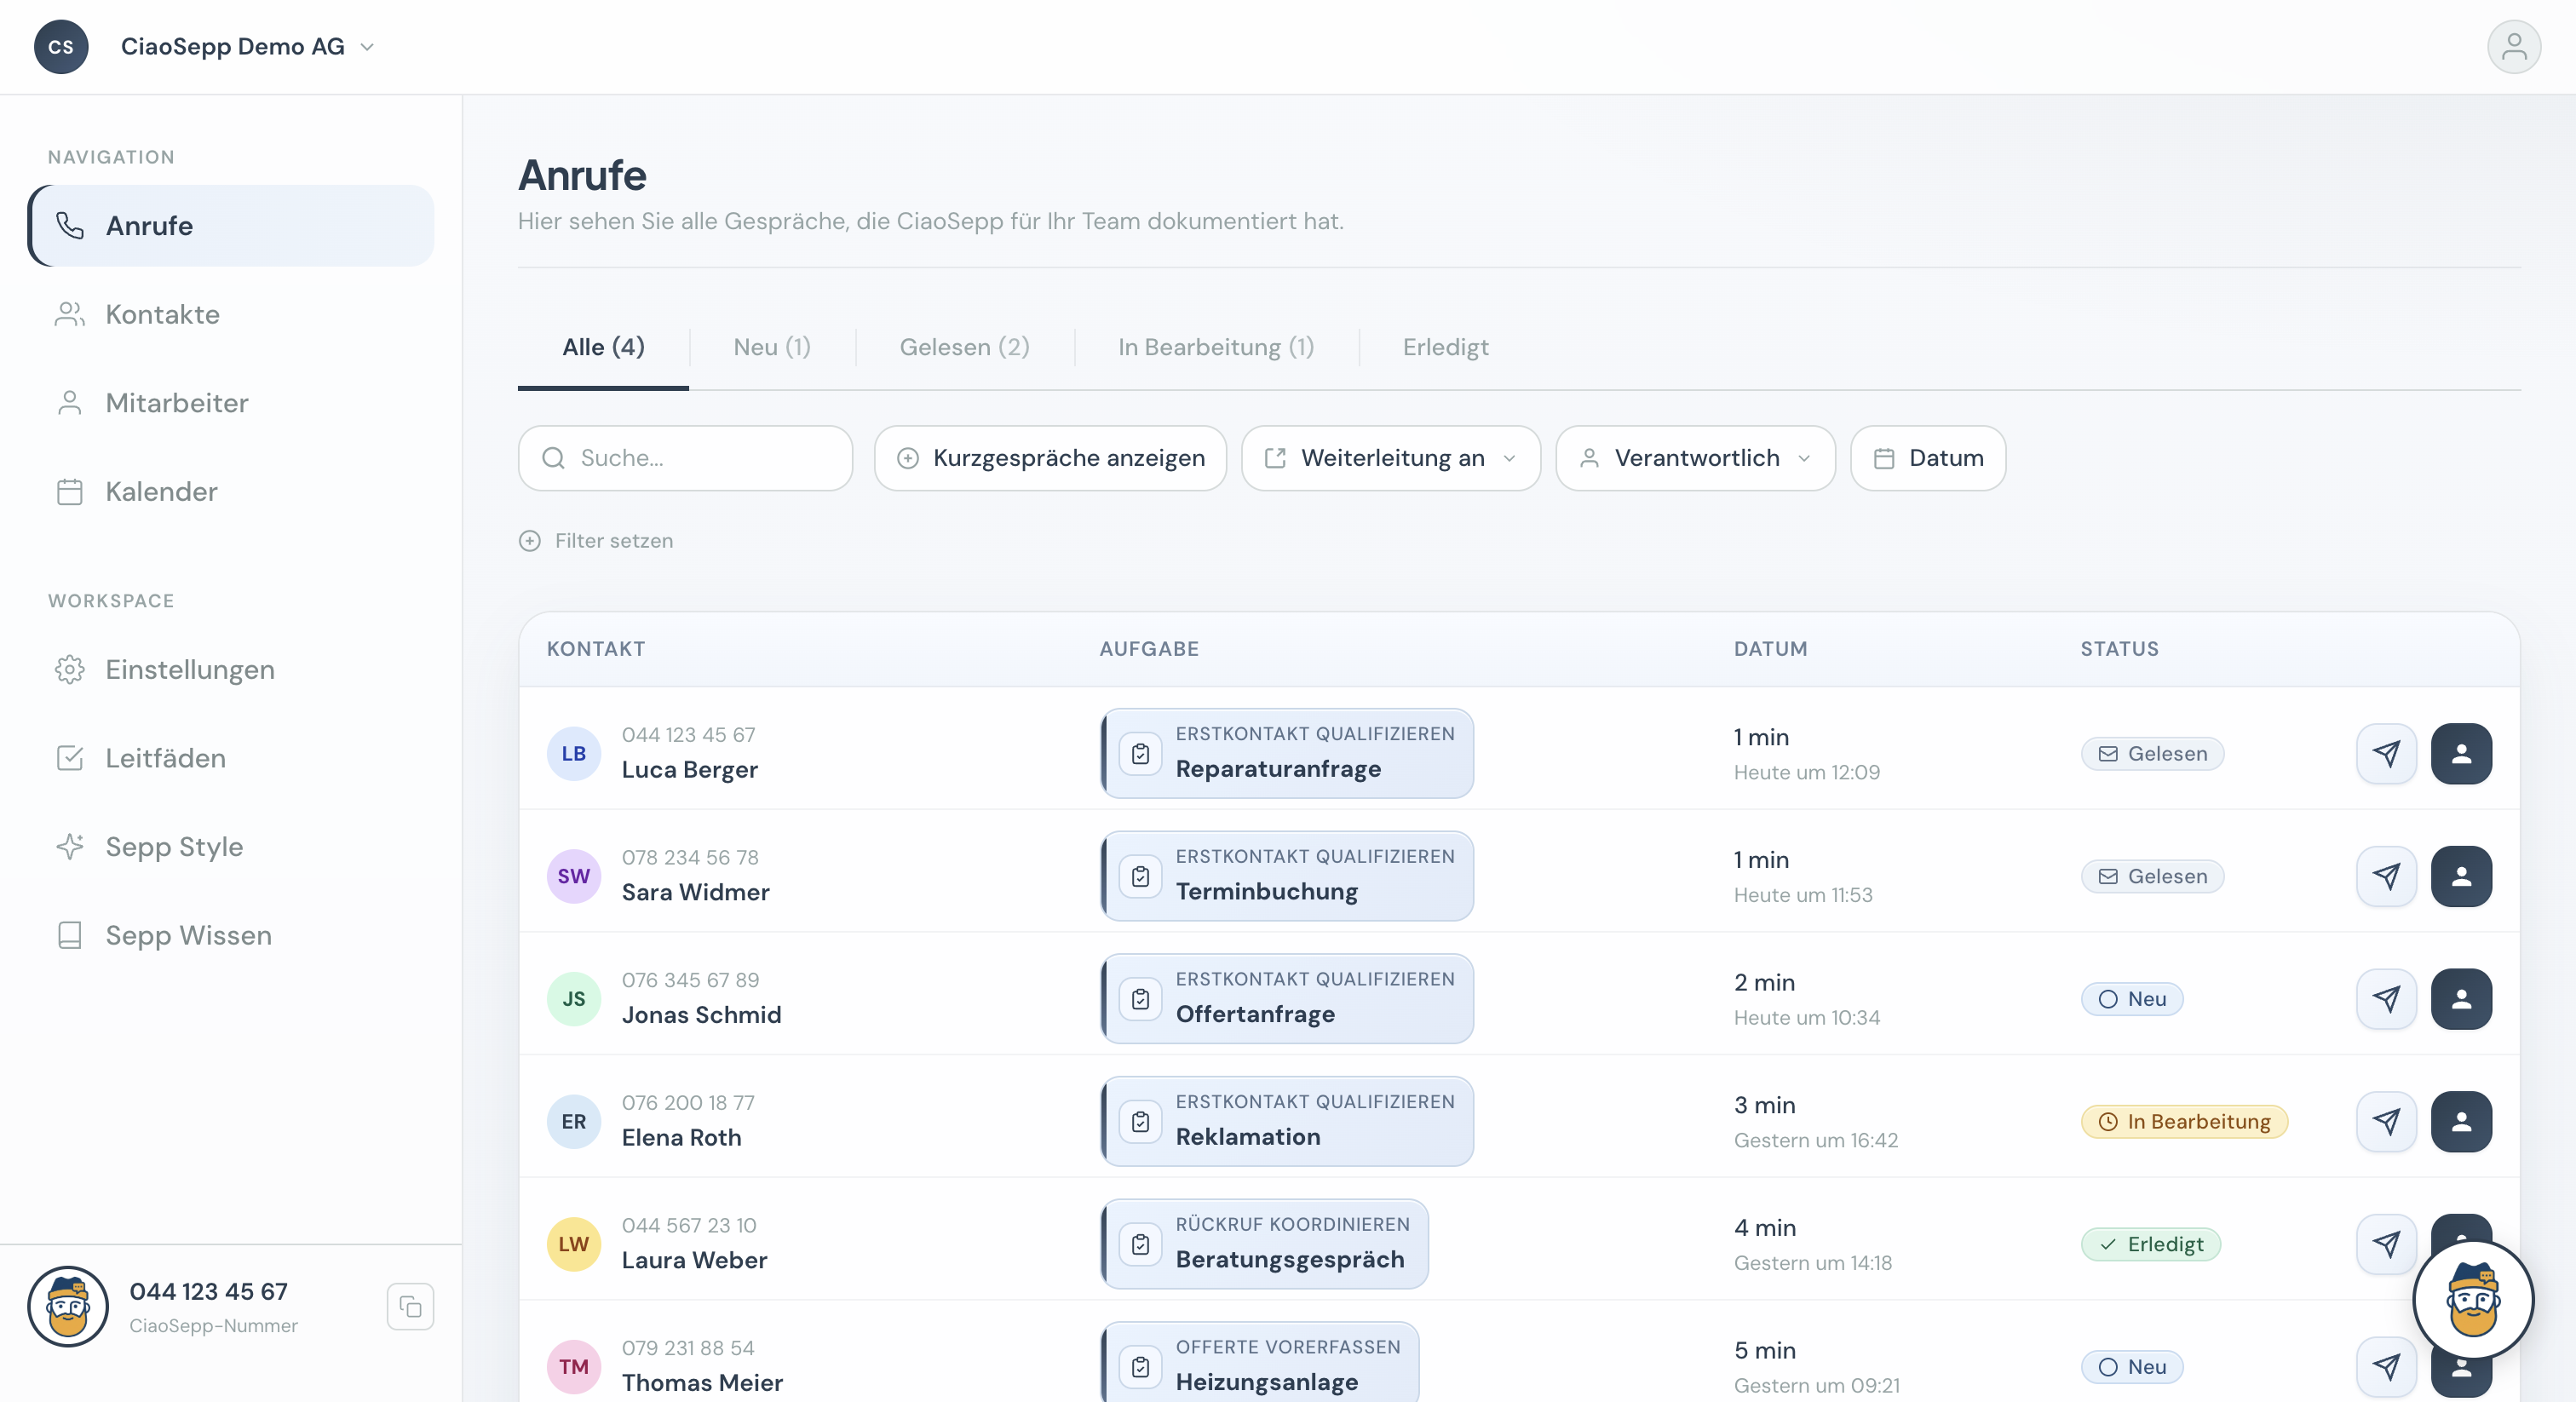2576x1402 pixels.
Task: Expand the Weiterleitung an dropdown
Action: click(x=1390, y=458)
